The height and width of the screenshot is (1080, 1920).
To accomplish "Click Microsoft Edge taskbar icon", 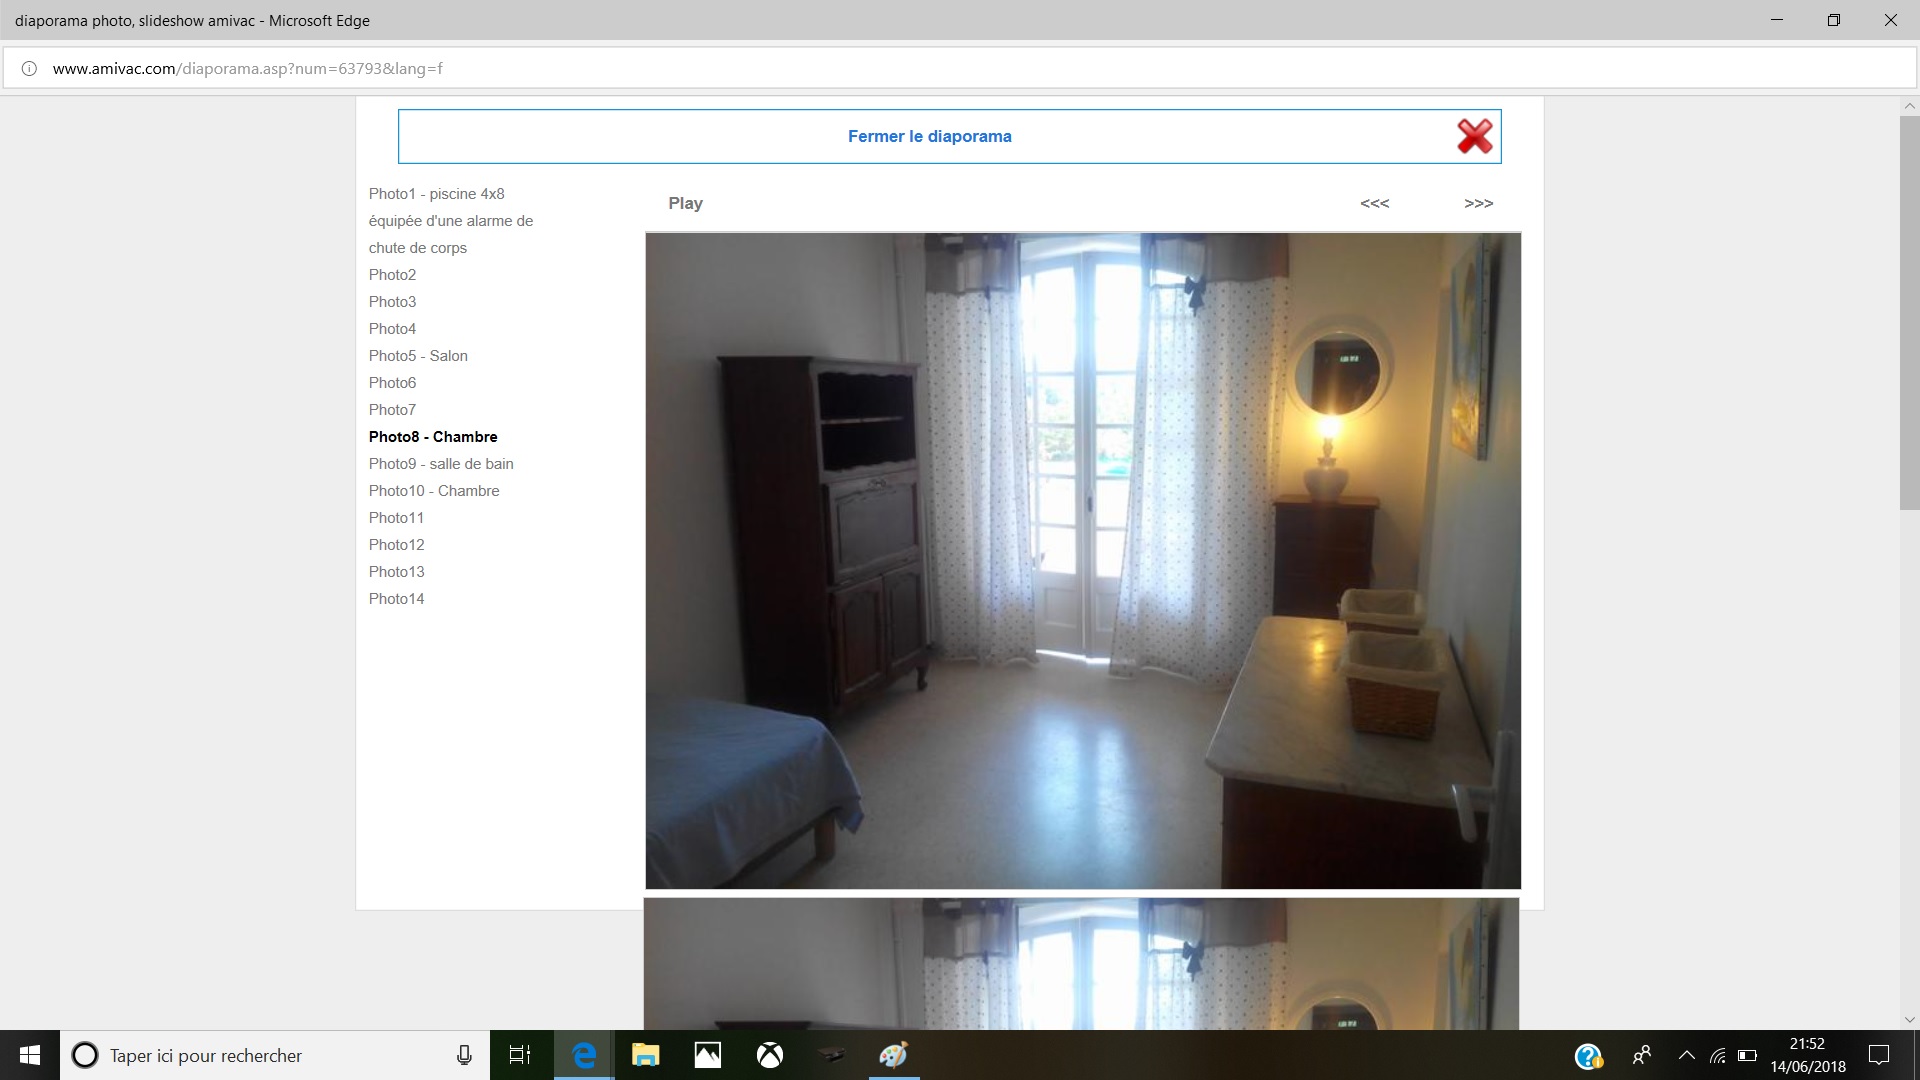I will point(584,1055).
